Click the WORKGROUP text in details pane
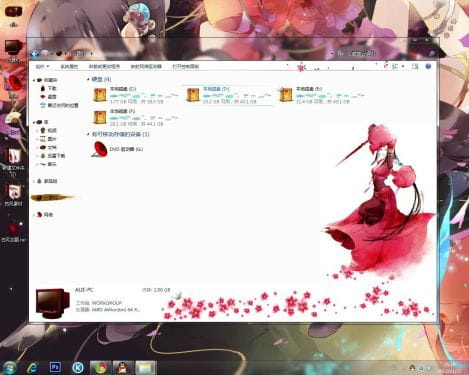 (107, 303)
